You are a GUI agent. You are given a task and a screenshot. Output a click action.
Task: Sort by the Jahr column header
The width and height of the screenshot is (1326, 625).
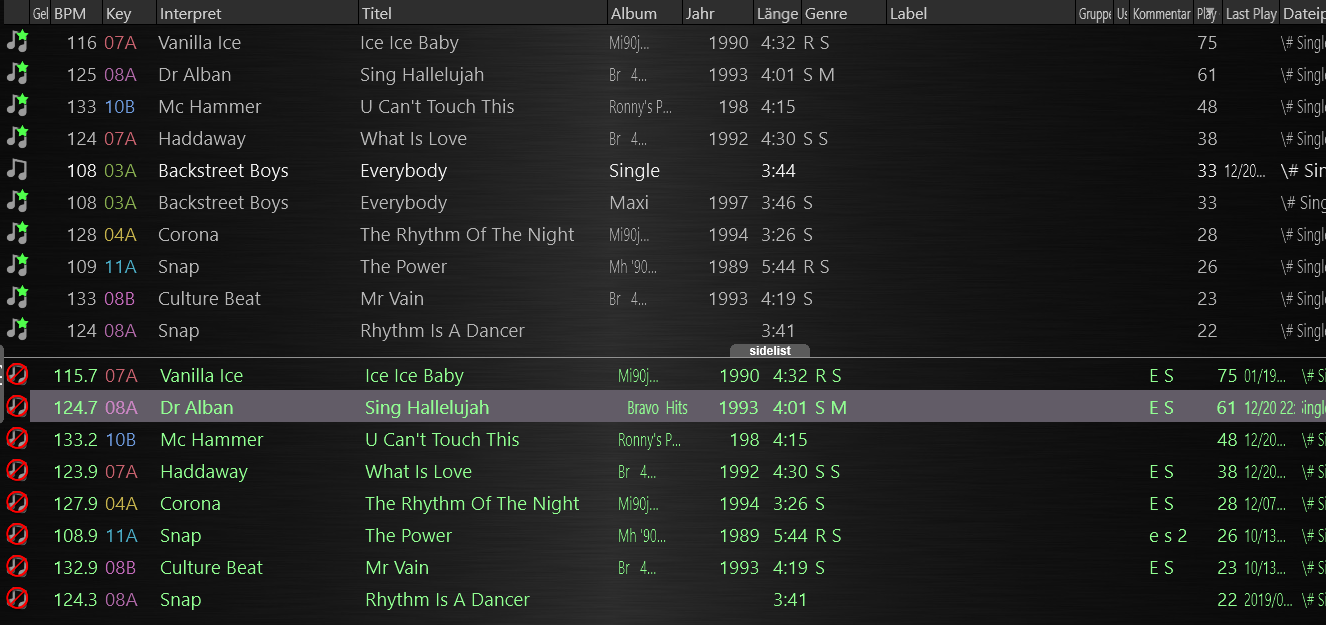point(717,13)
